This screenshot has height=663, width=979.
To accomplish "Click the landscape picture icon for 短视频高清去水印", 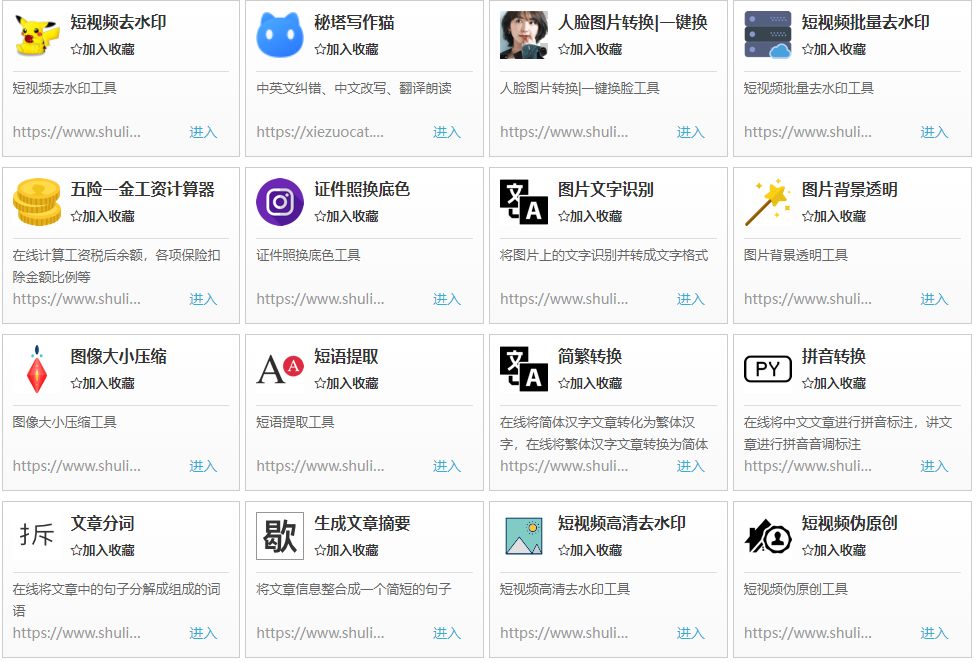I will point(524,536).
